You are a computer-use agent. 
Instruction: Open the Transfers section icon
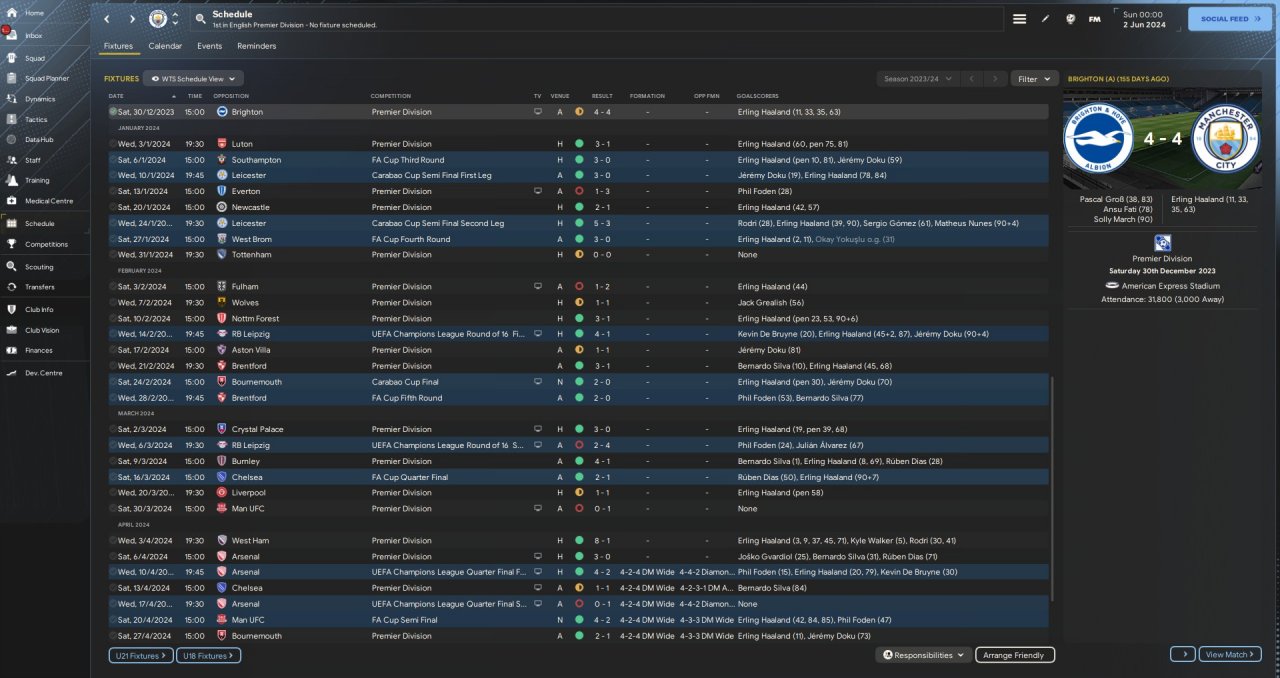(13, 287)
